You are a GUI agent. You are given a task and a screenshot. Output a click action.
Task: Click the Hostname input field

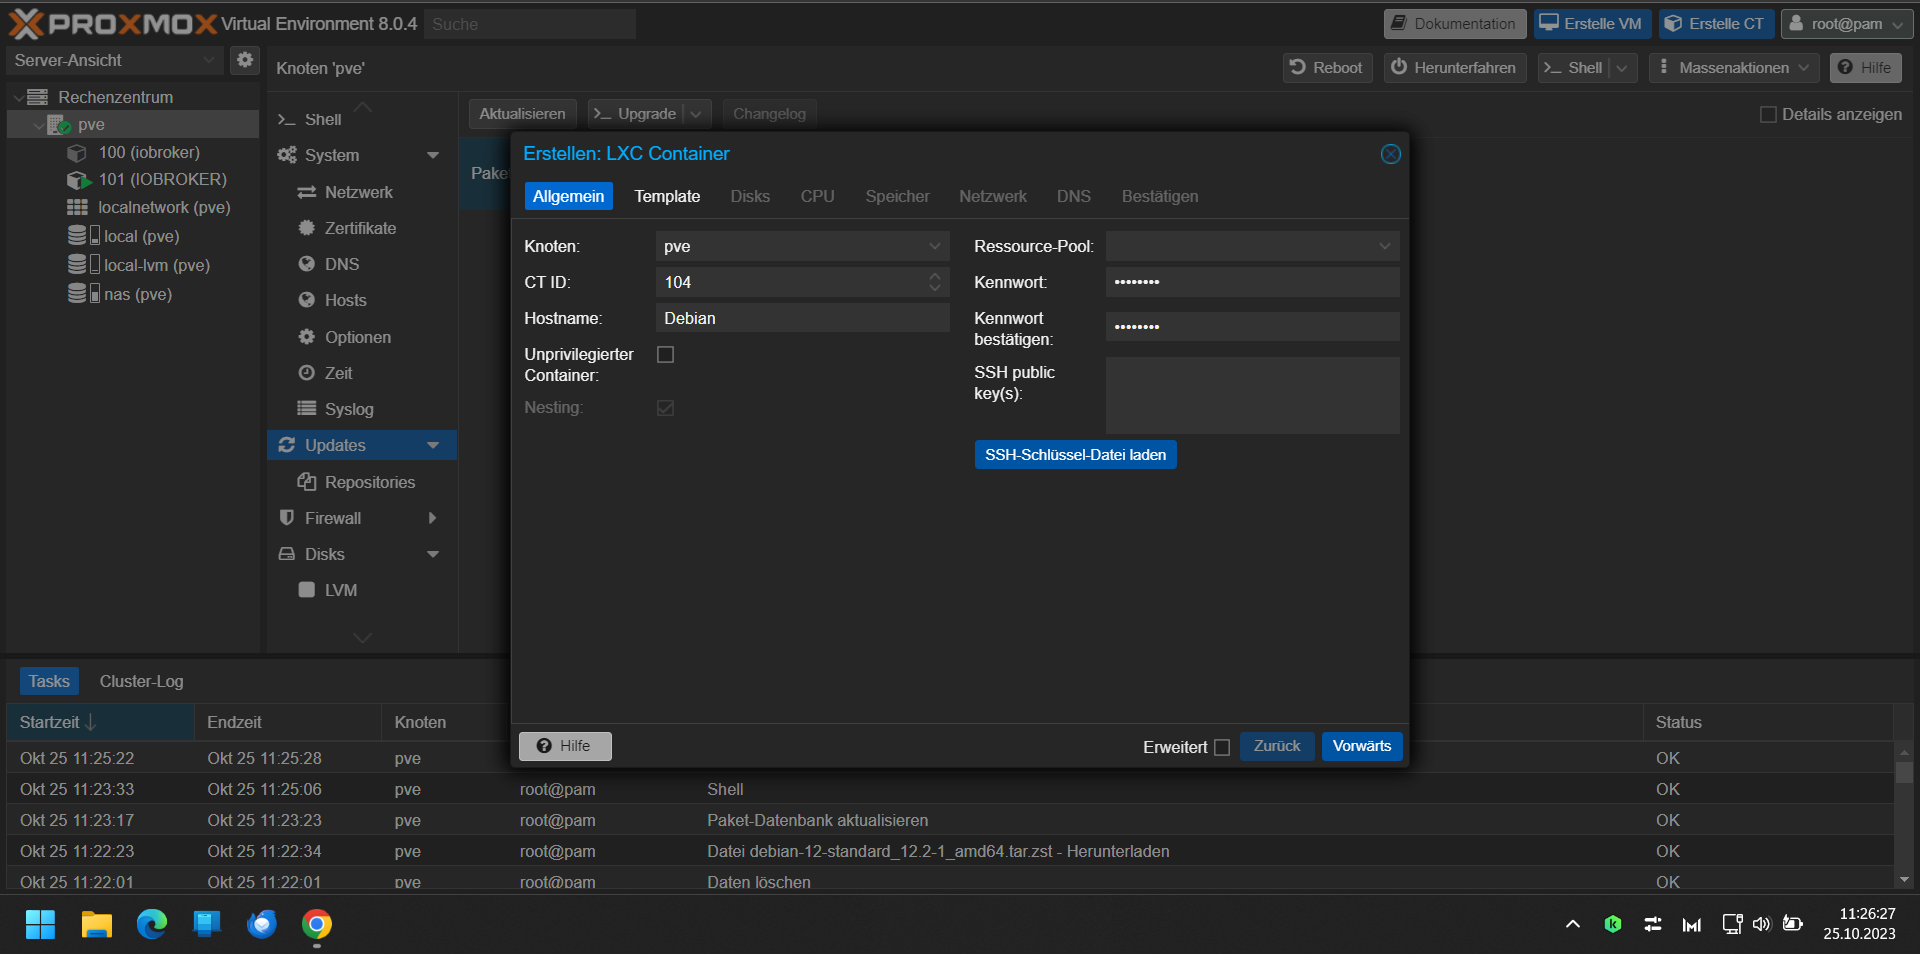[x=802, y=318]
